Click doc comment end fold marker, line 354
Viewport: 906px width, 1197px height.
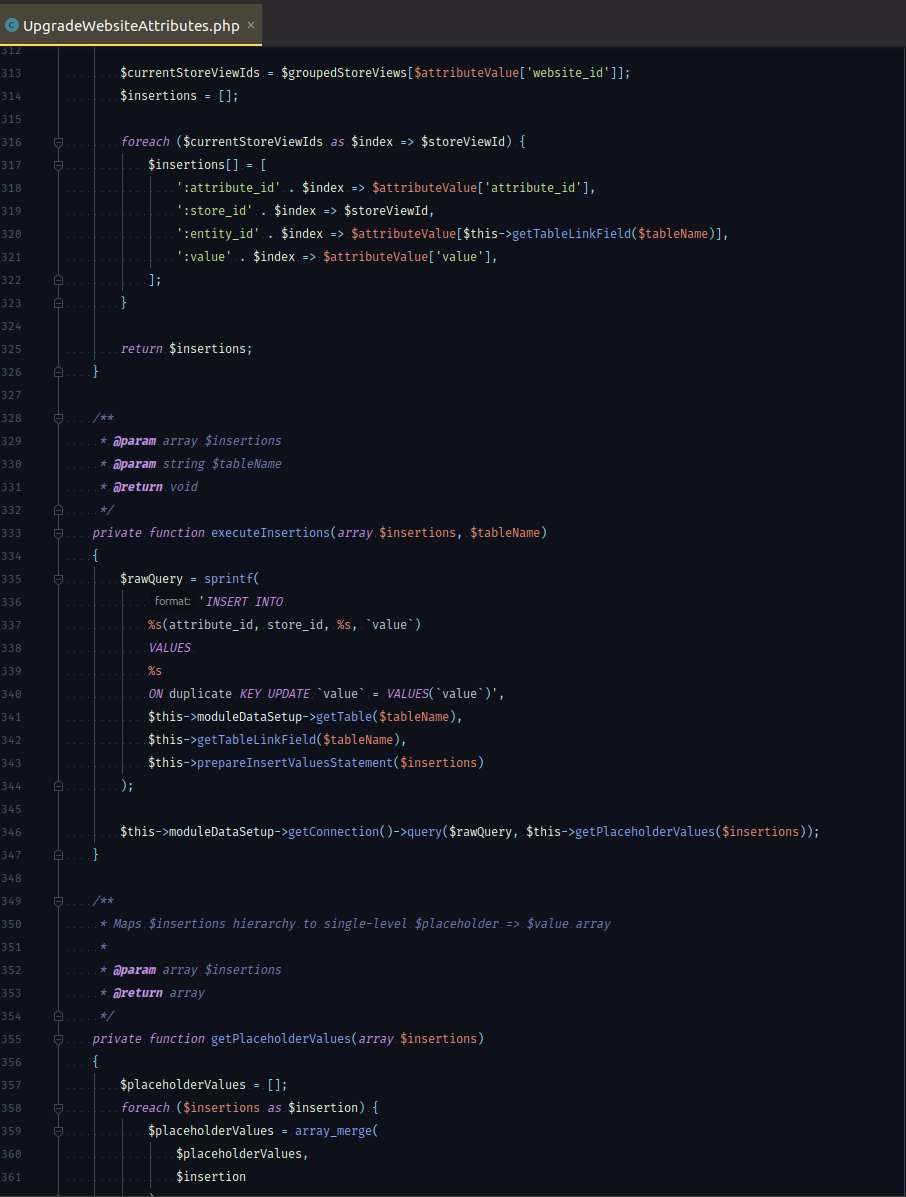tap(58, 1016)
